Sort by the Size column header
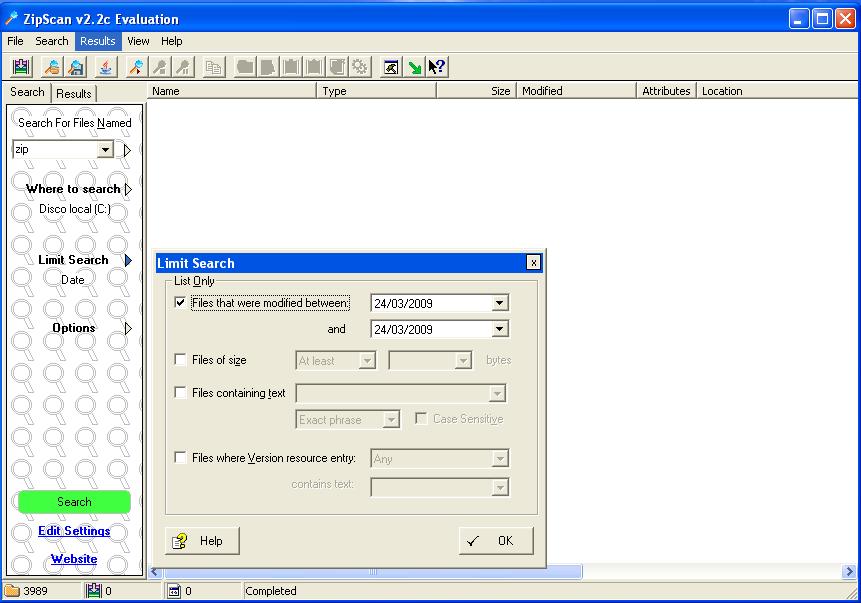This screenshot has width=861, height=603. 476,91
